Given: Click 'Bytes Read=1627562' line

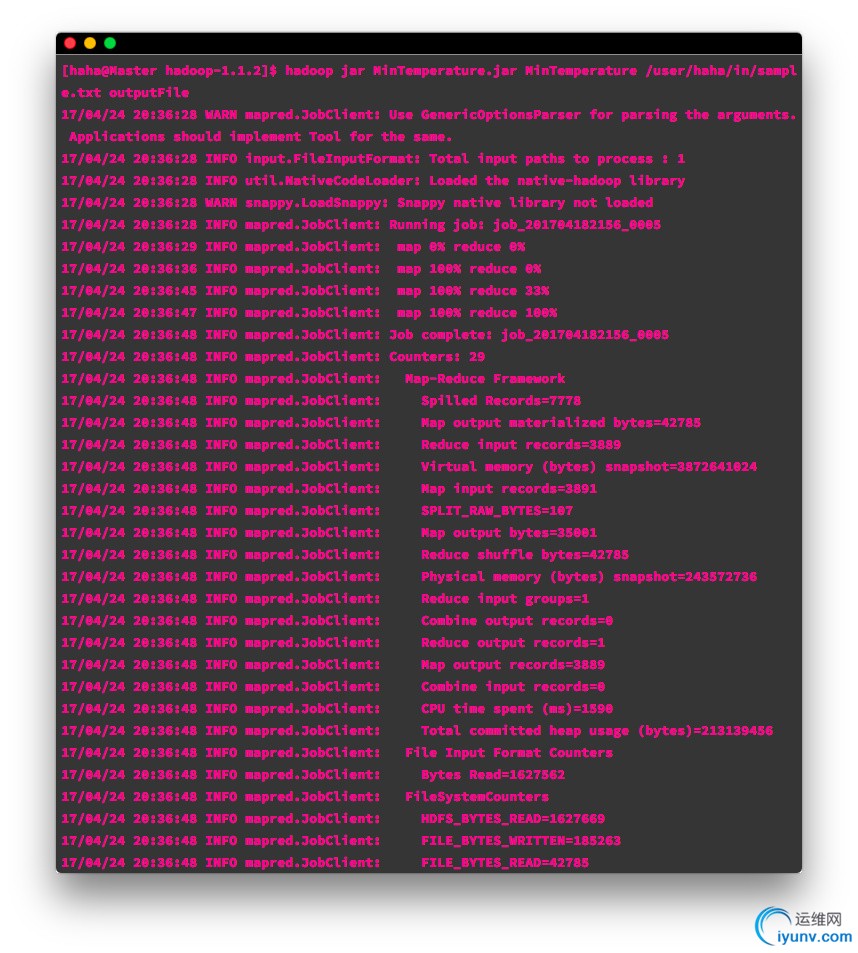Looking at the screenshot, I should coord(314,774).
